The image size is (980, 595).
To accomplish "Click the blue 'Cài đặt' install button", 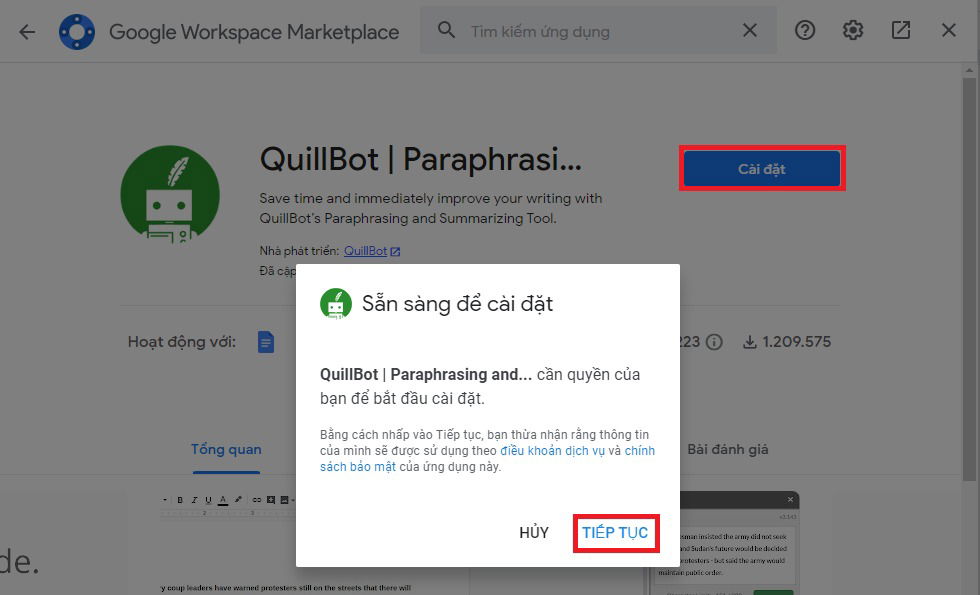I will [762, 169].
